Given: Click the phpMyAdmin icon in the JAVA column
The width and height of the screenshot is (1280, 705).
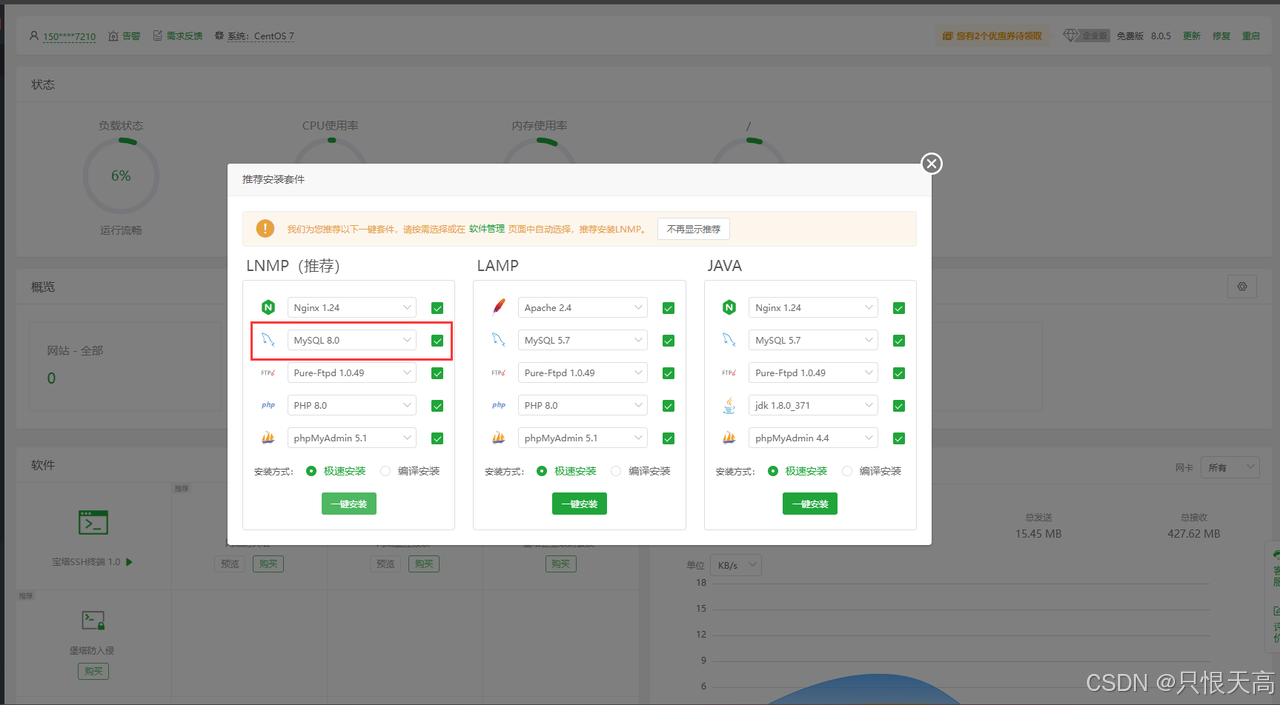Looking at the screenshot, I should 730,438.
